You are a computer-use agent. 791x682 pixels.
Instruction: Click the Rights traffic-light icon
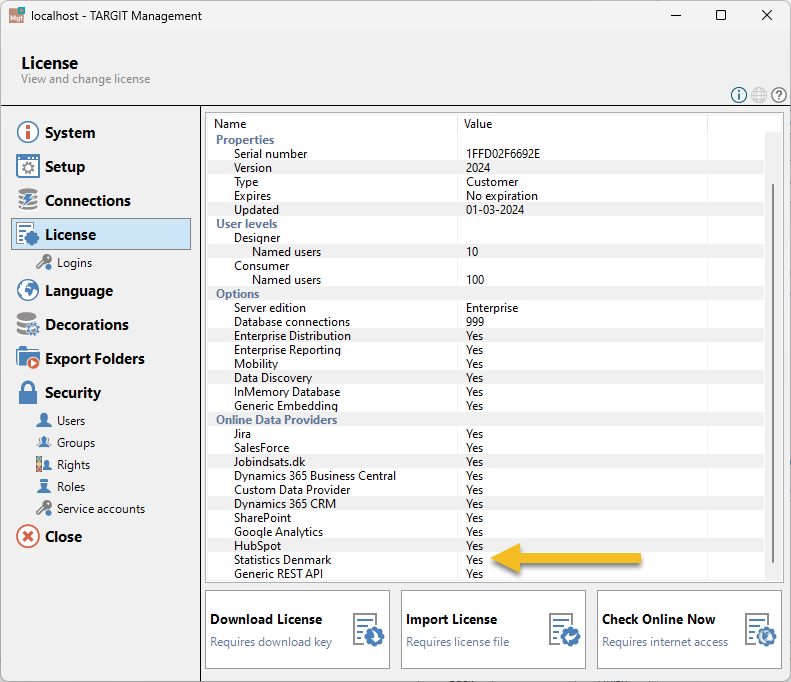[44, 465]
